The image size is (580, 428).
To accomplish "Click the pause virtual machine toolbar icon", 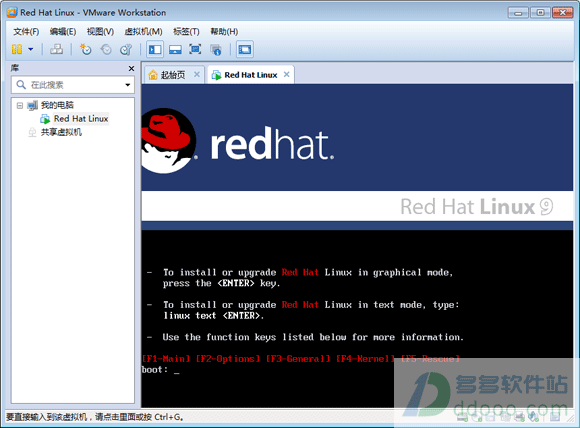I will (x=17, y=49).
